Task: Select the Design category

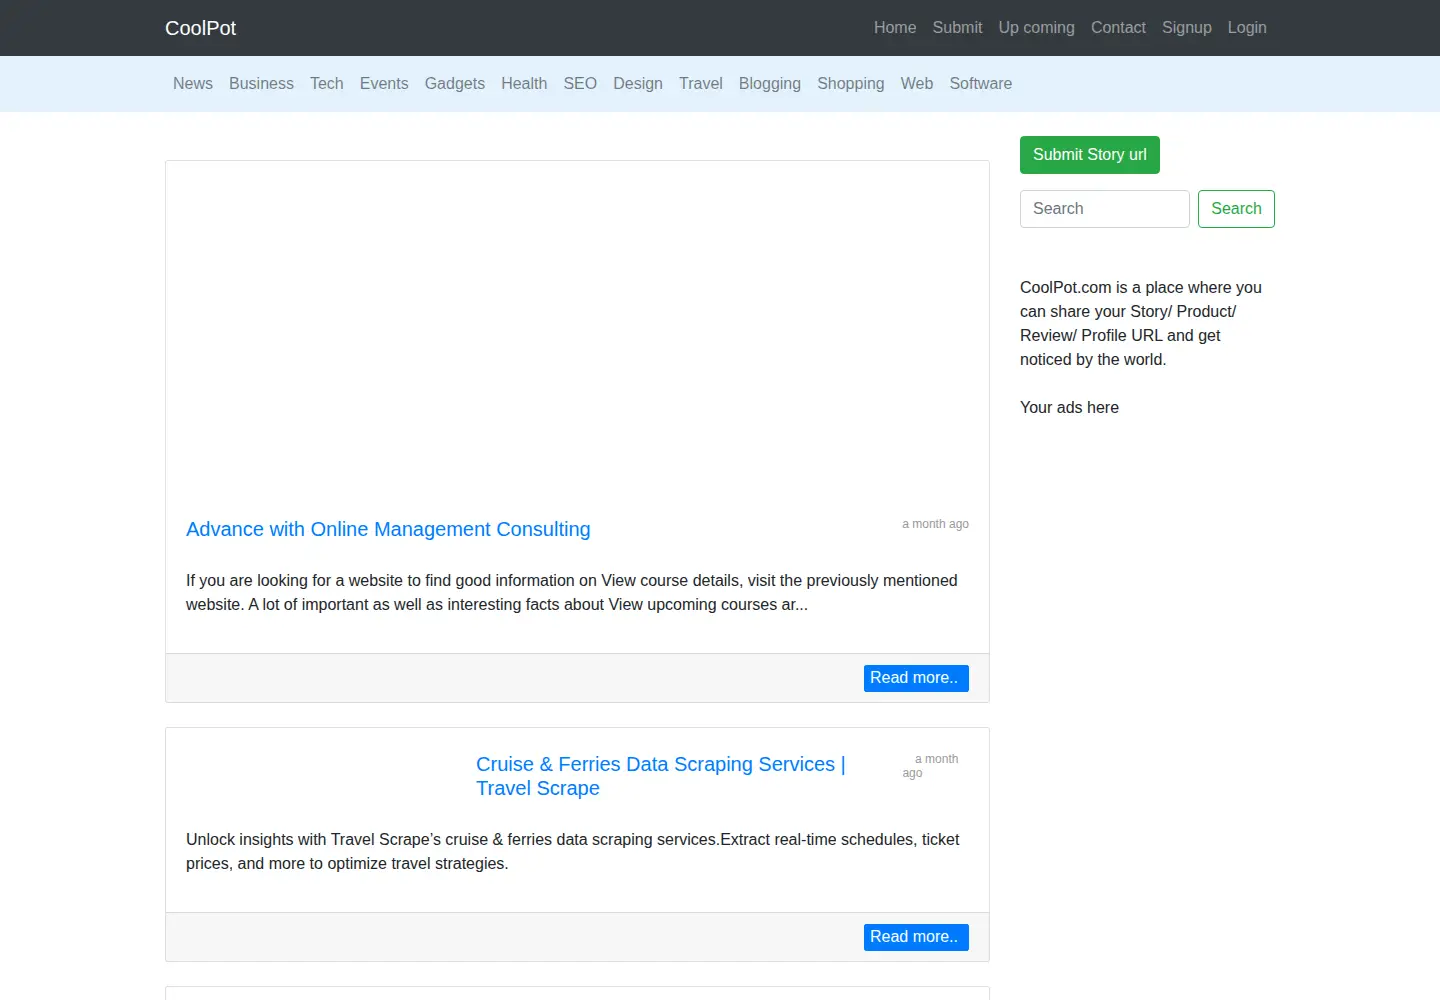Action: tap(638, 84)
